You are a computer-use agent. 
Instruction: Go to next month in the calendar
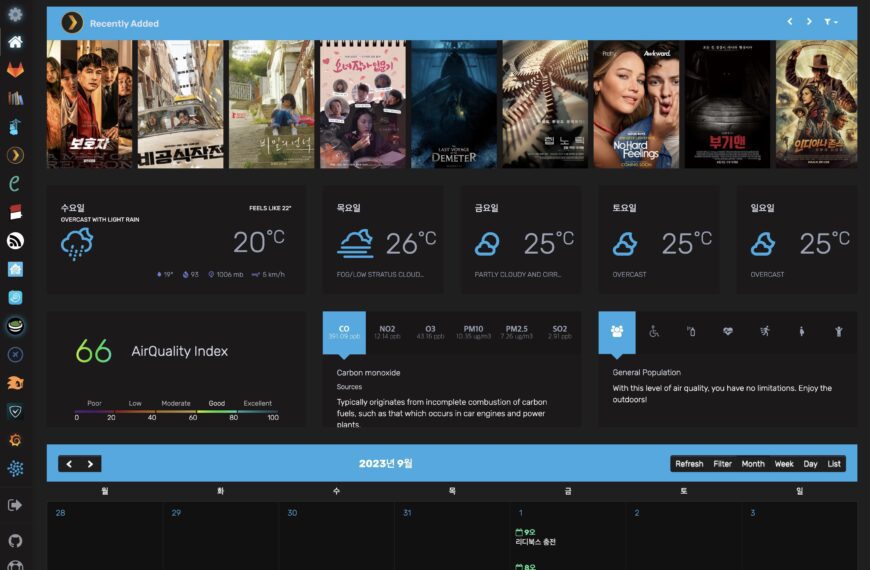[x=91, y=464]
